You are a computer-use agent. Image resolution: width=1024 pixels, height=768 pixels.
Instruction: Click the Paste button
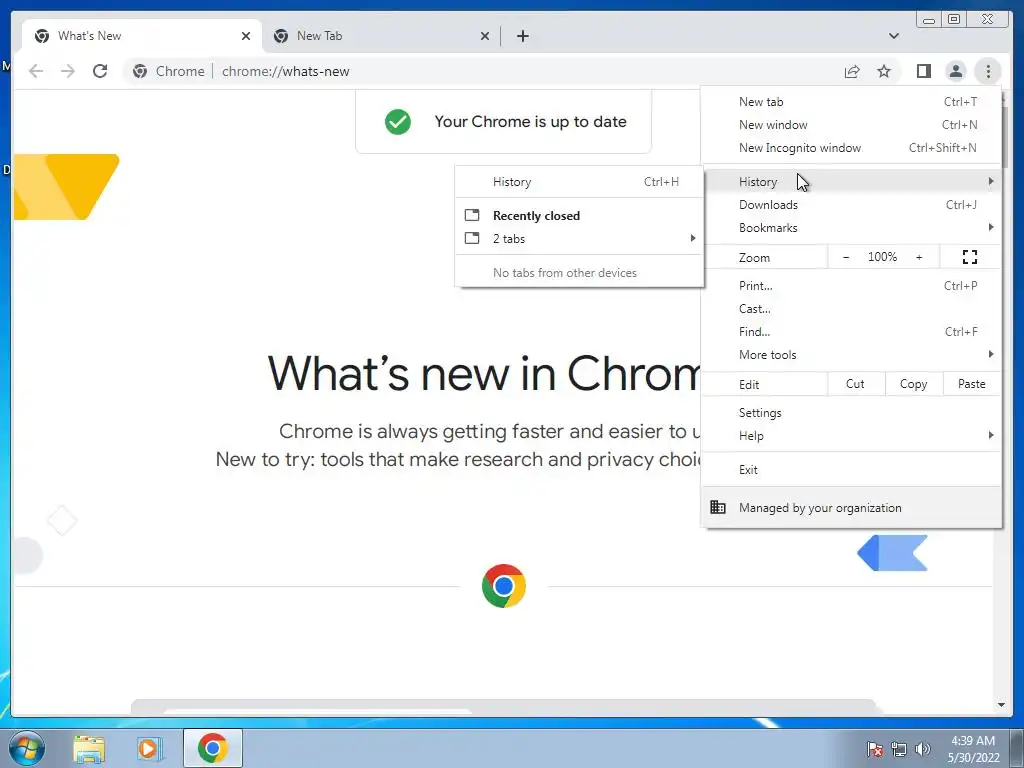972,384
